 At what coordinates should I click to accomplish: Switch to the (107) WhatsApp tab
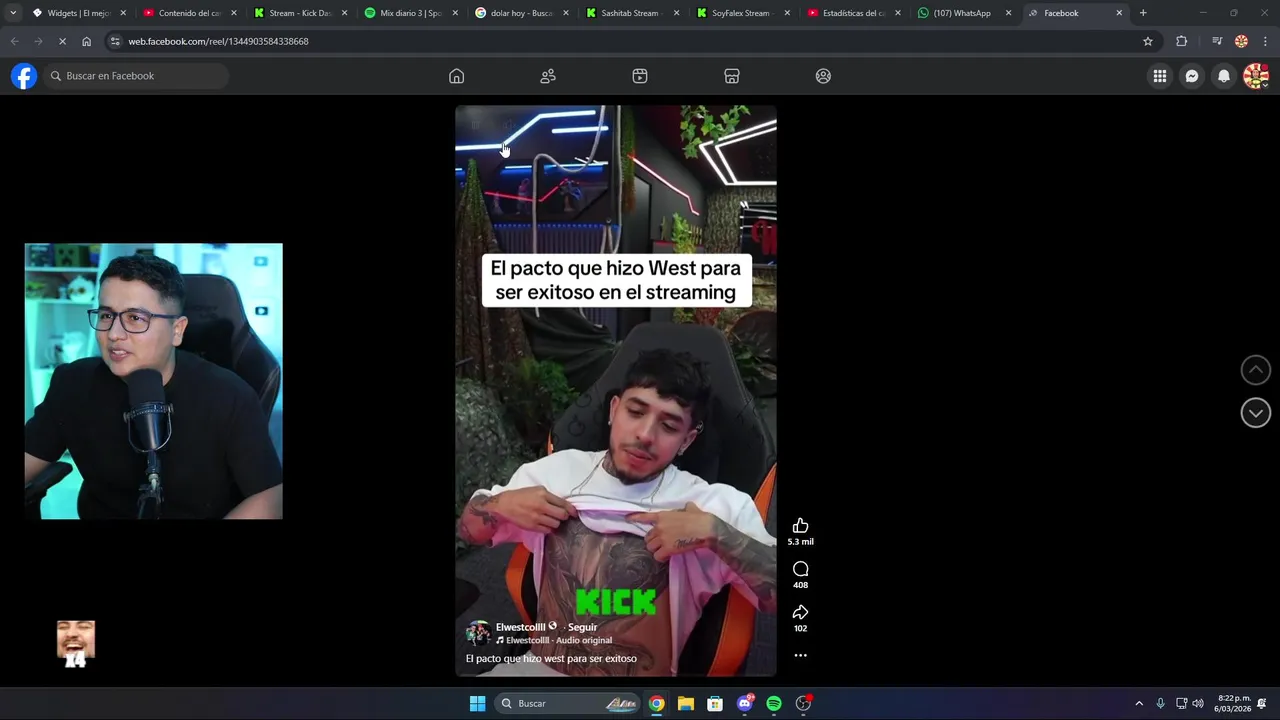[963, 13]
